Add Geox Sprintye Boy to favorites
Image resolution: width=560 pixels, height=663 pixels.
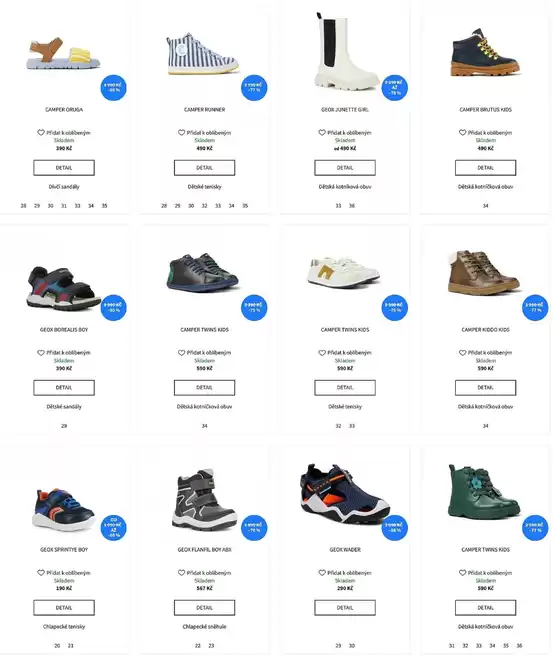[41, 573]
